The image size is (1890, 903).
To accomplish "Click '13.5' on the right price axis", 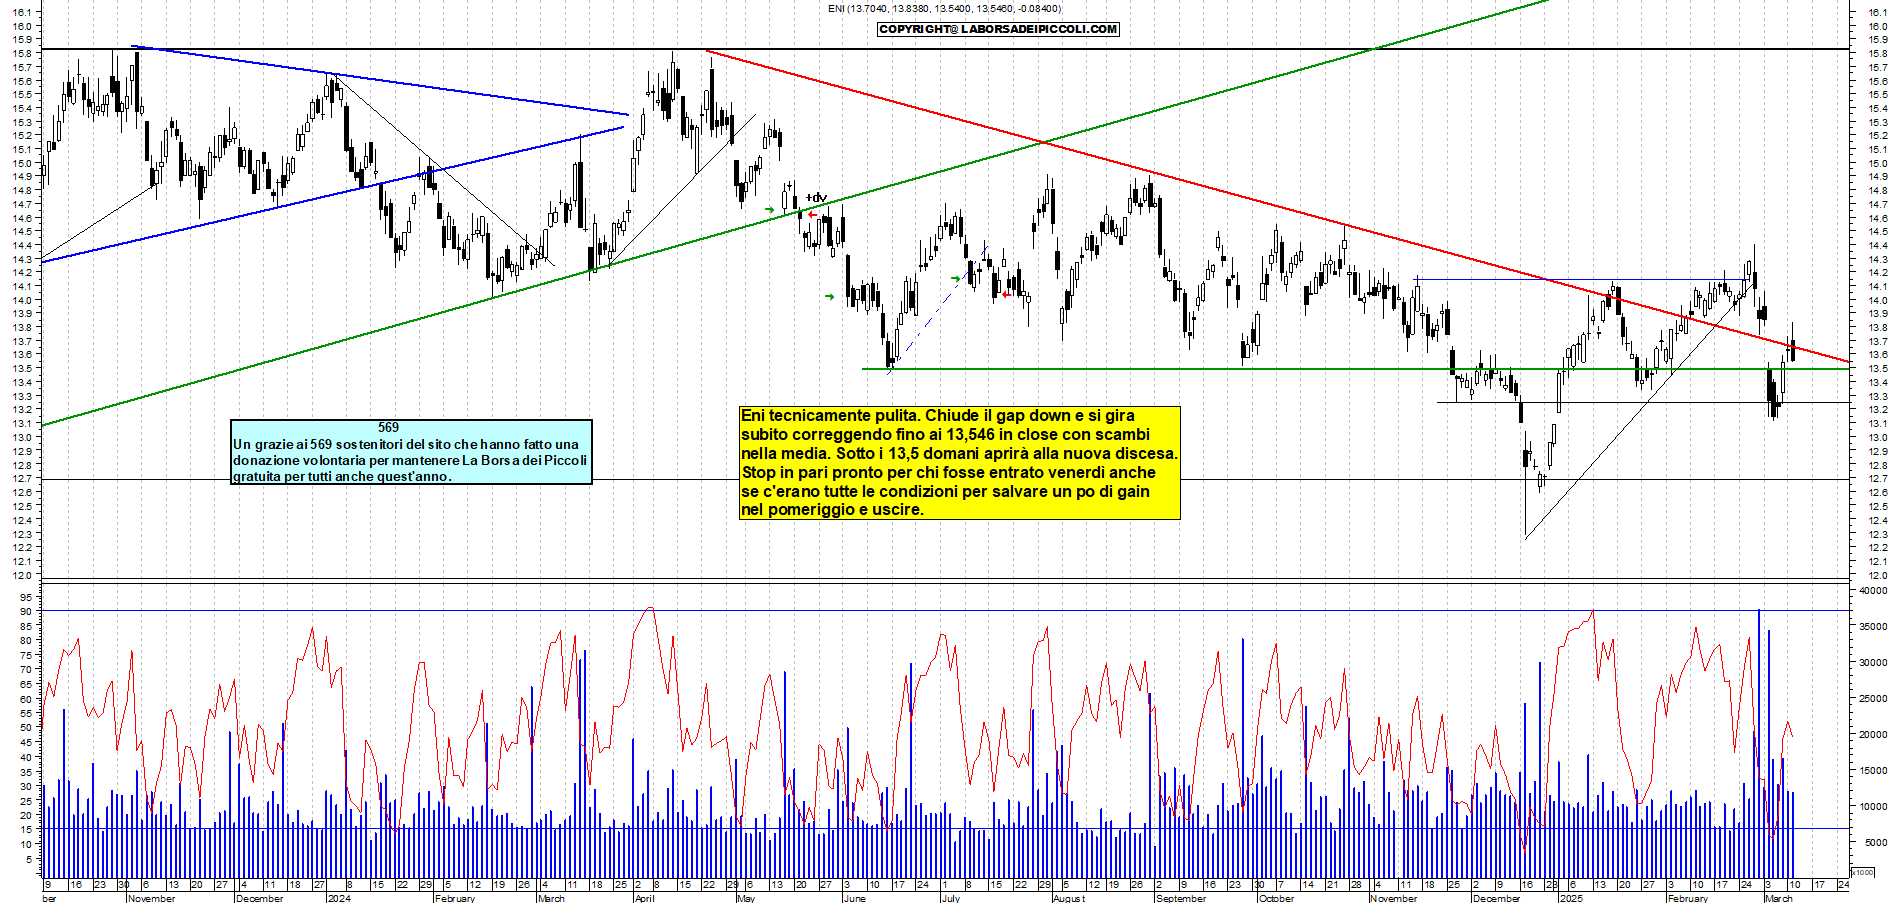I will (x=1876, y=369).
